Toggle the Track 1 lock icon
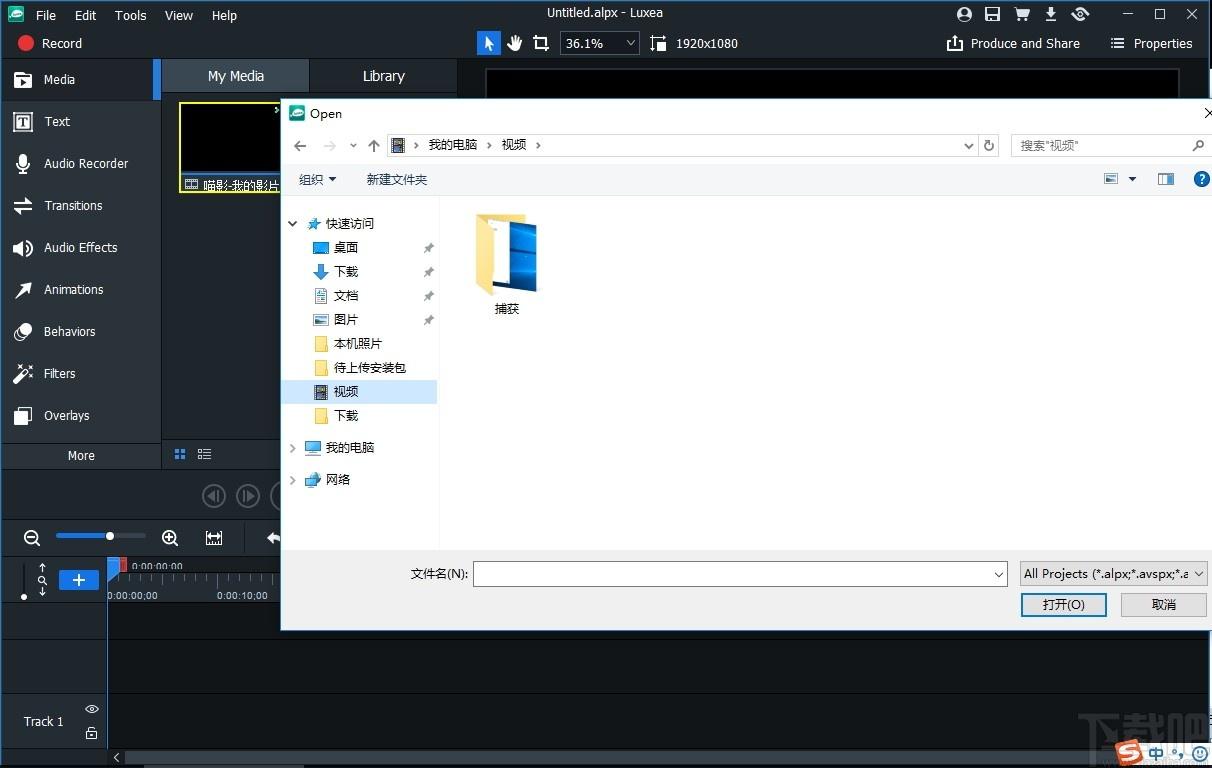The height and width of the screenshot is (768, 1212). pos(91,733)
